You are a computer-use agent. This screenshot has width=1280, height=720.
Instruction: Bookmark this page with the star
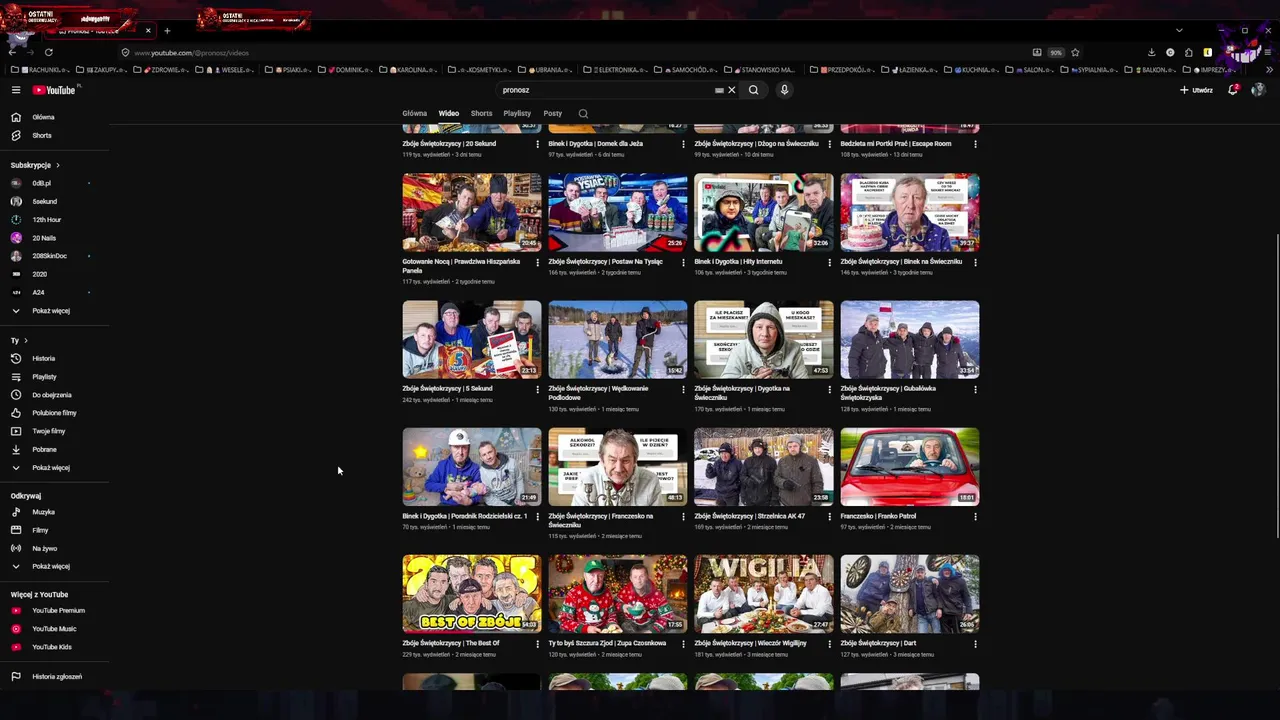click(1075, 52)
